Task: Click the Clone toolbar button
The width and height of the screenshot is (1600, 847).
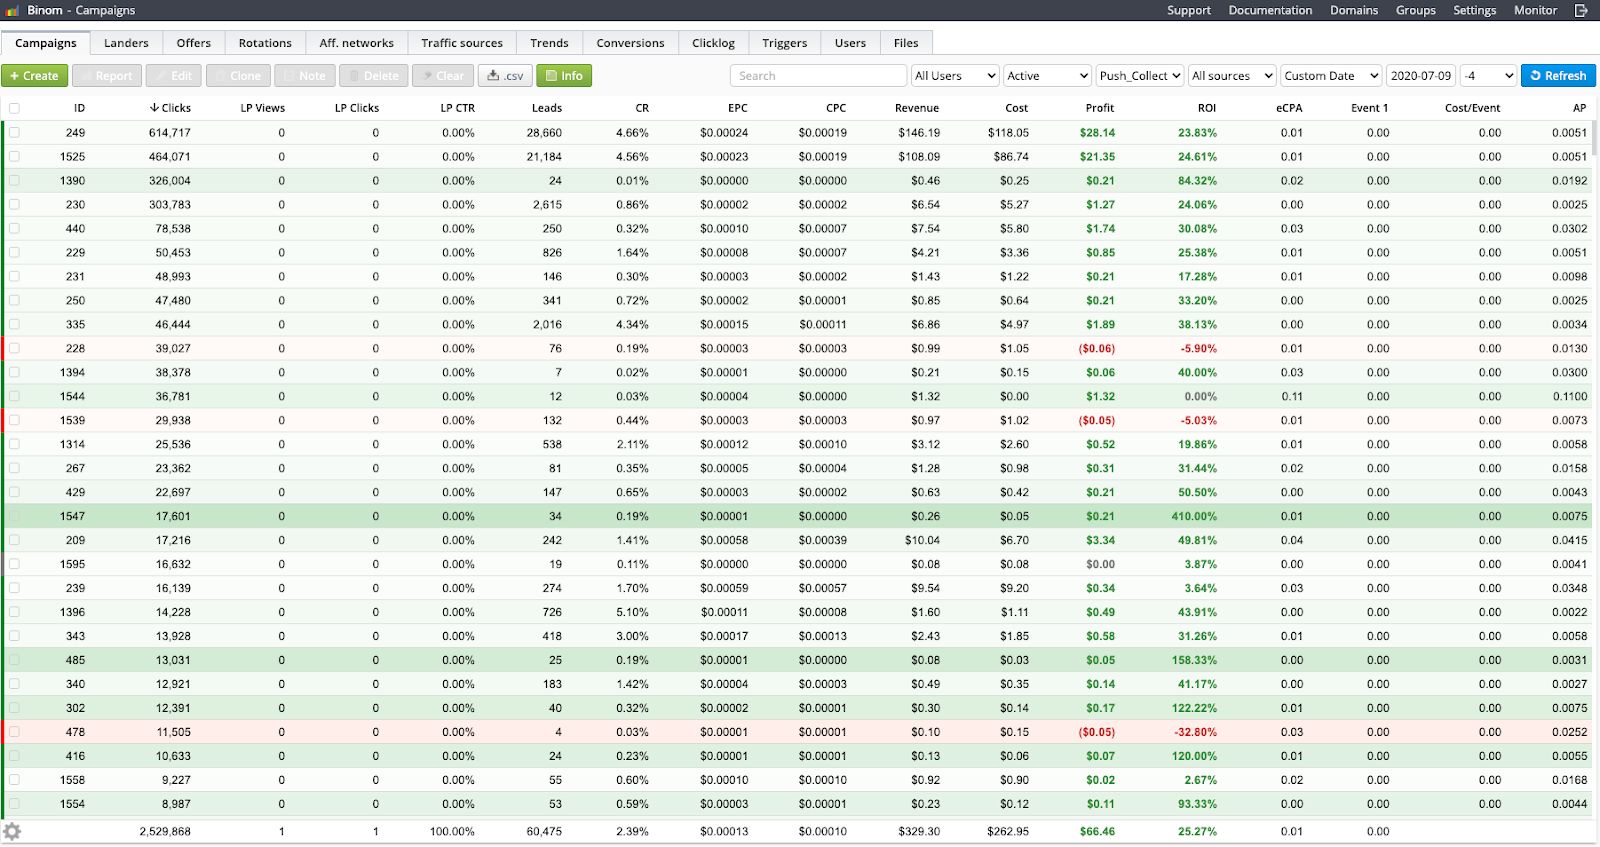Action: 238,76
